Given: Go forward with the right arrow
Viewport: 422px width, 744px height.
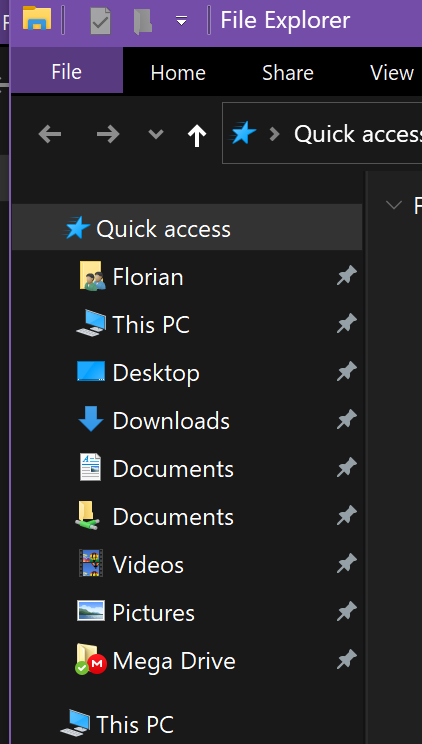Looking at the screenshot, I should pyautogui.click(x=108, y=134).
